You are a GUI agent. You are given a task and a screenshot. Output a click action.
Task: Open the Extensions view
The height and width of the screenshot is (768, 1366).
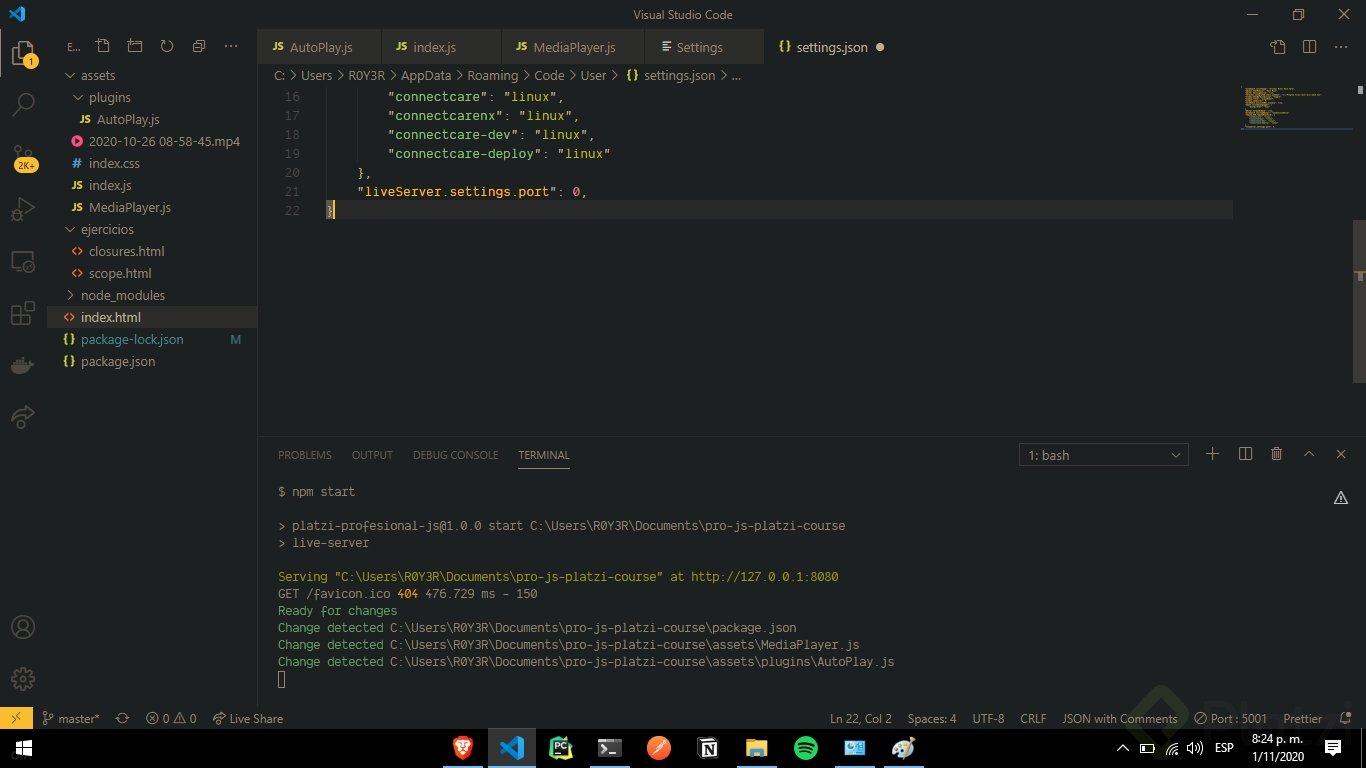[23, 314]
